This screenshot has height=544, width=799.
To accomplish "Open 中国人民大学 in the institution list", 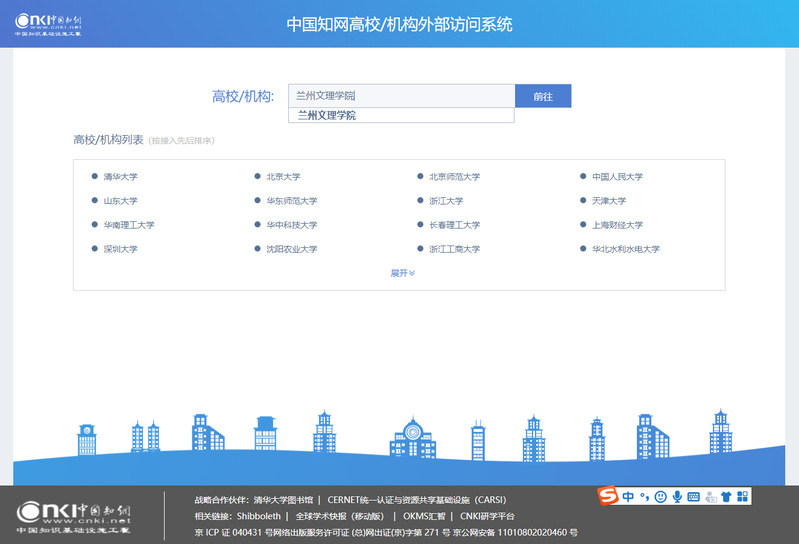I will (617, 177).
